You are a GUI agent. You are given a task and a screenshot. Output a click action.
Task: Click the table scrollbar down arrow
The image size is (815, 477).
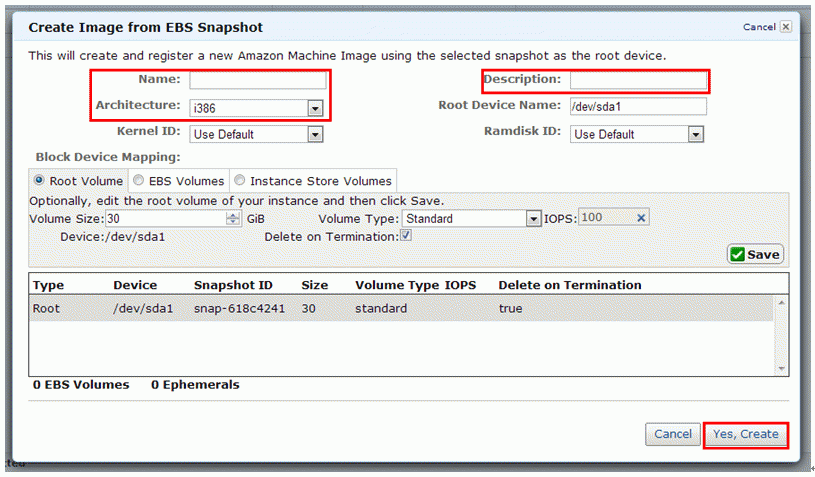(x=781, y=369)
